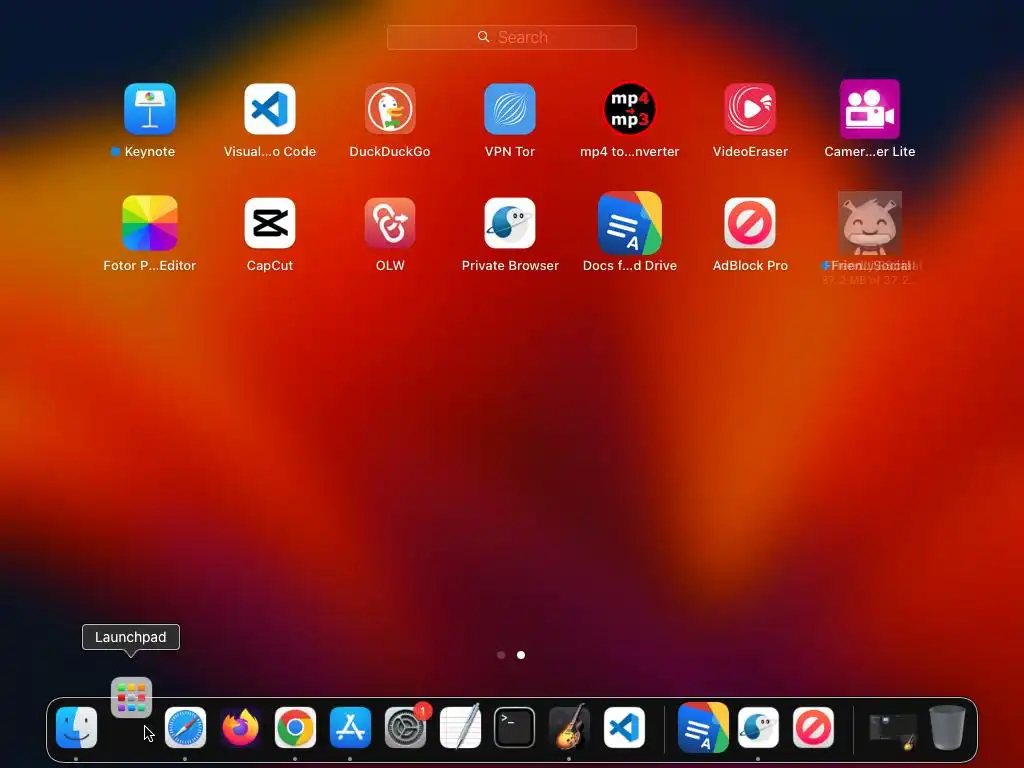This screenshot has height=768, width=1024.
Task: Click AdBlock Pro in the Dock
Action: coord(813,728)
